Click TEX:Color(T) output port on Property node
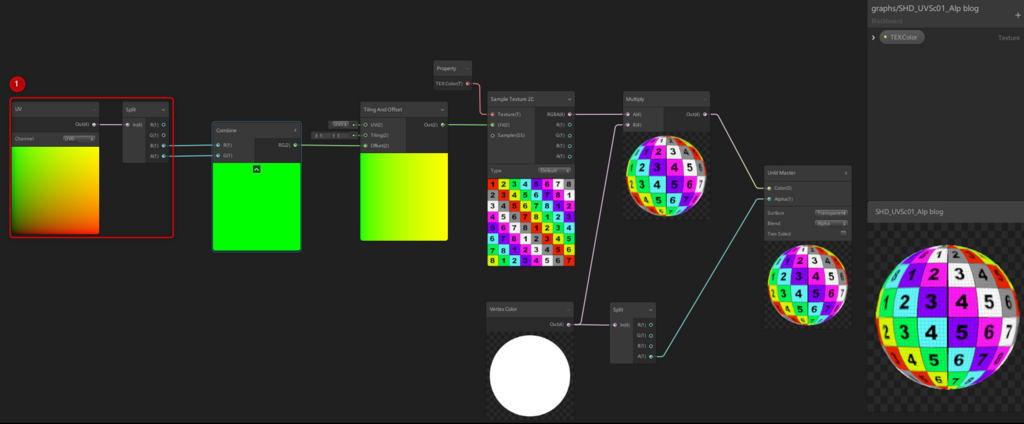The height and width of the screenshot is (424, 1024). (468, 84)
